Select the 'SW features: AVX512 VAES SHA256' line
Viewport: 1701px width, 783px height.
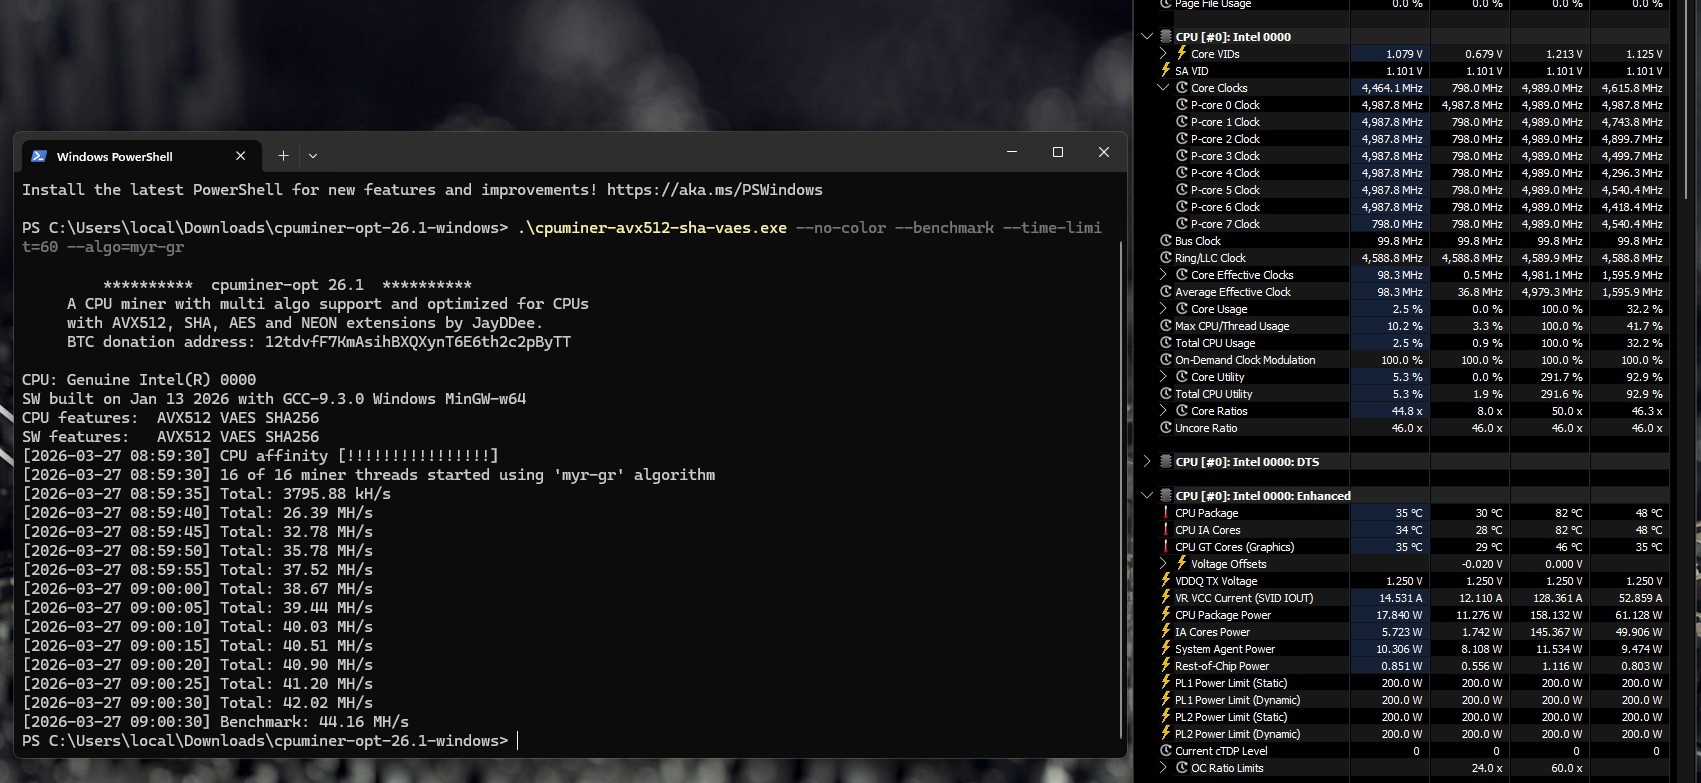171,437
